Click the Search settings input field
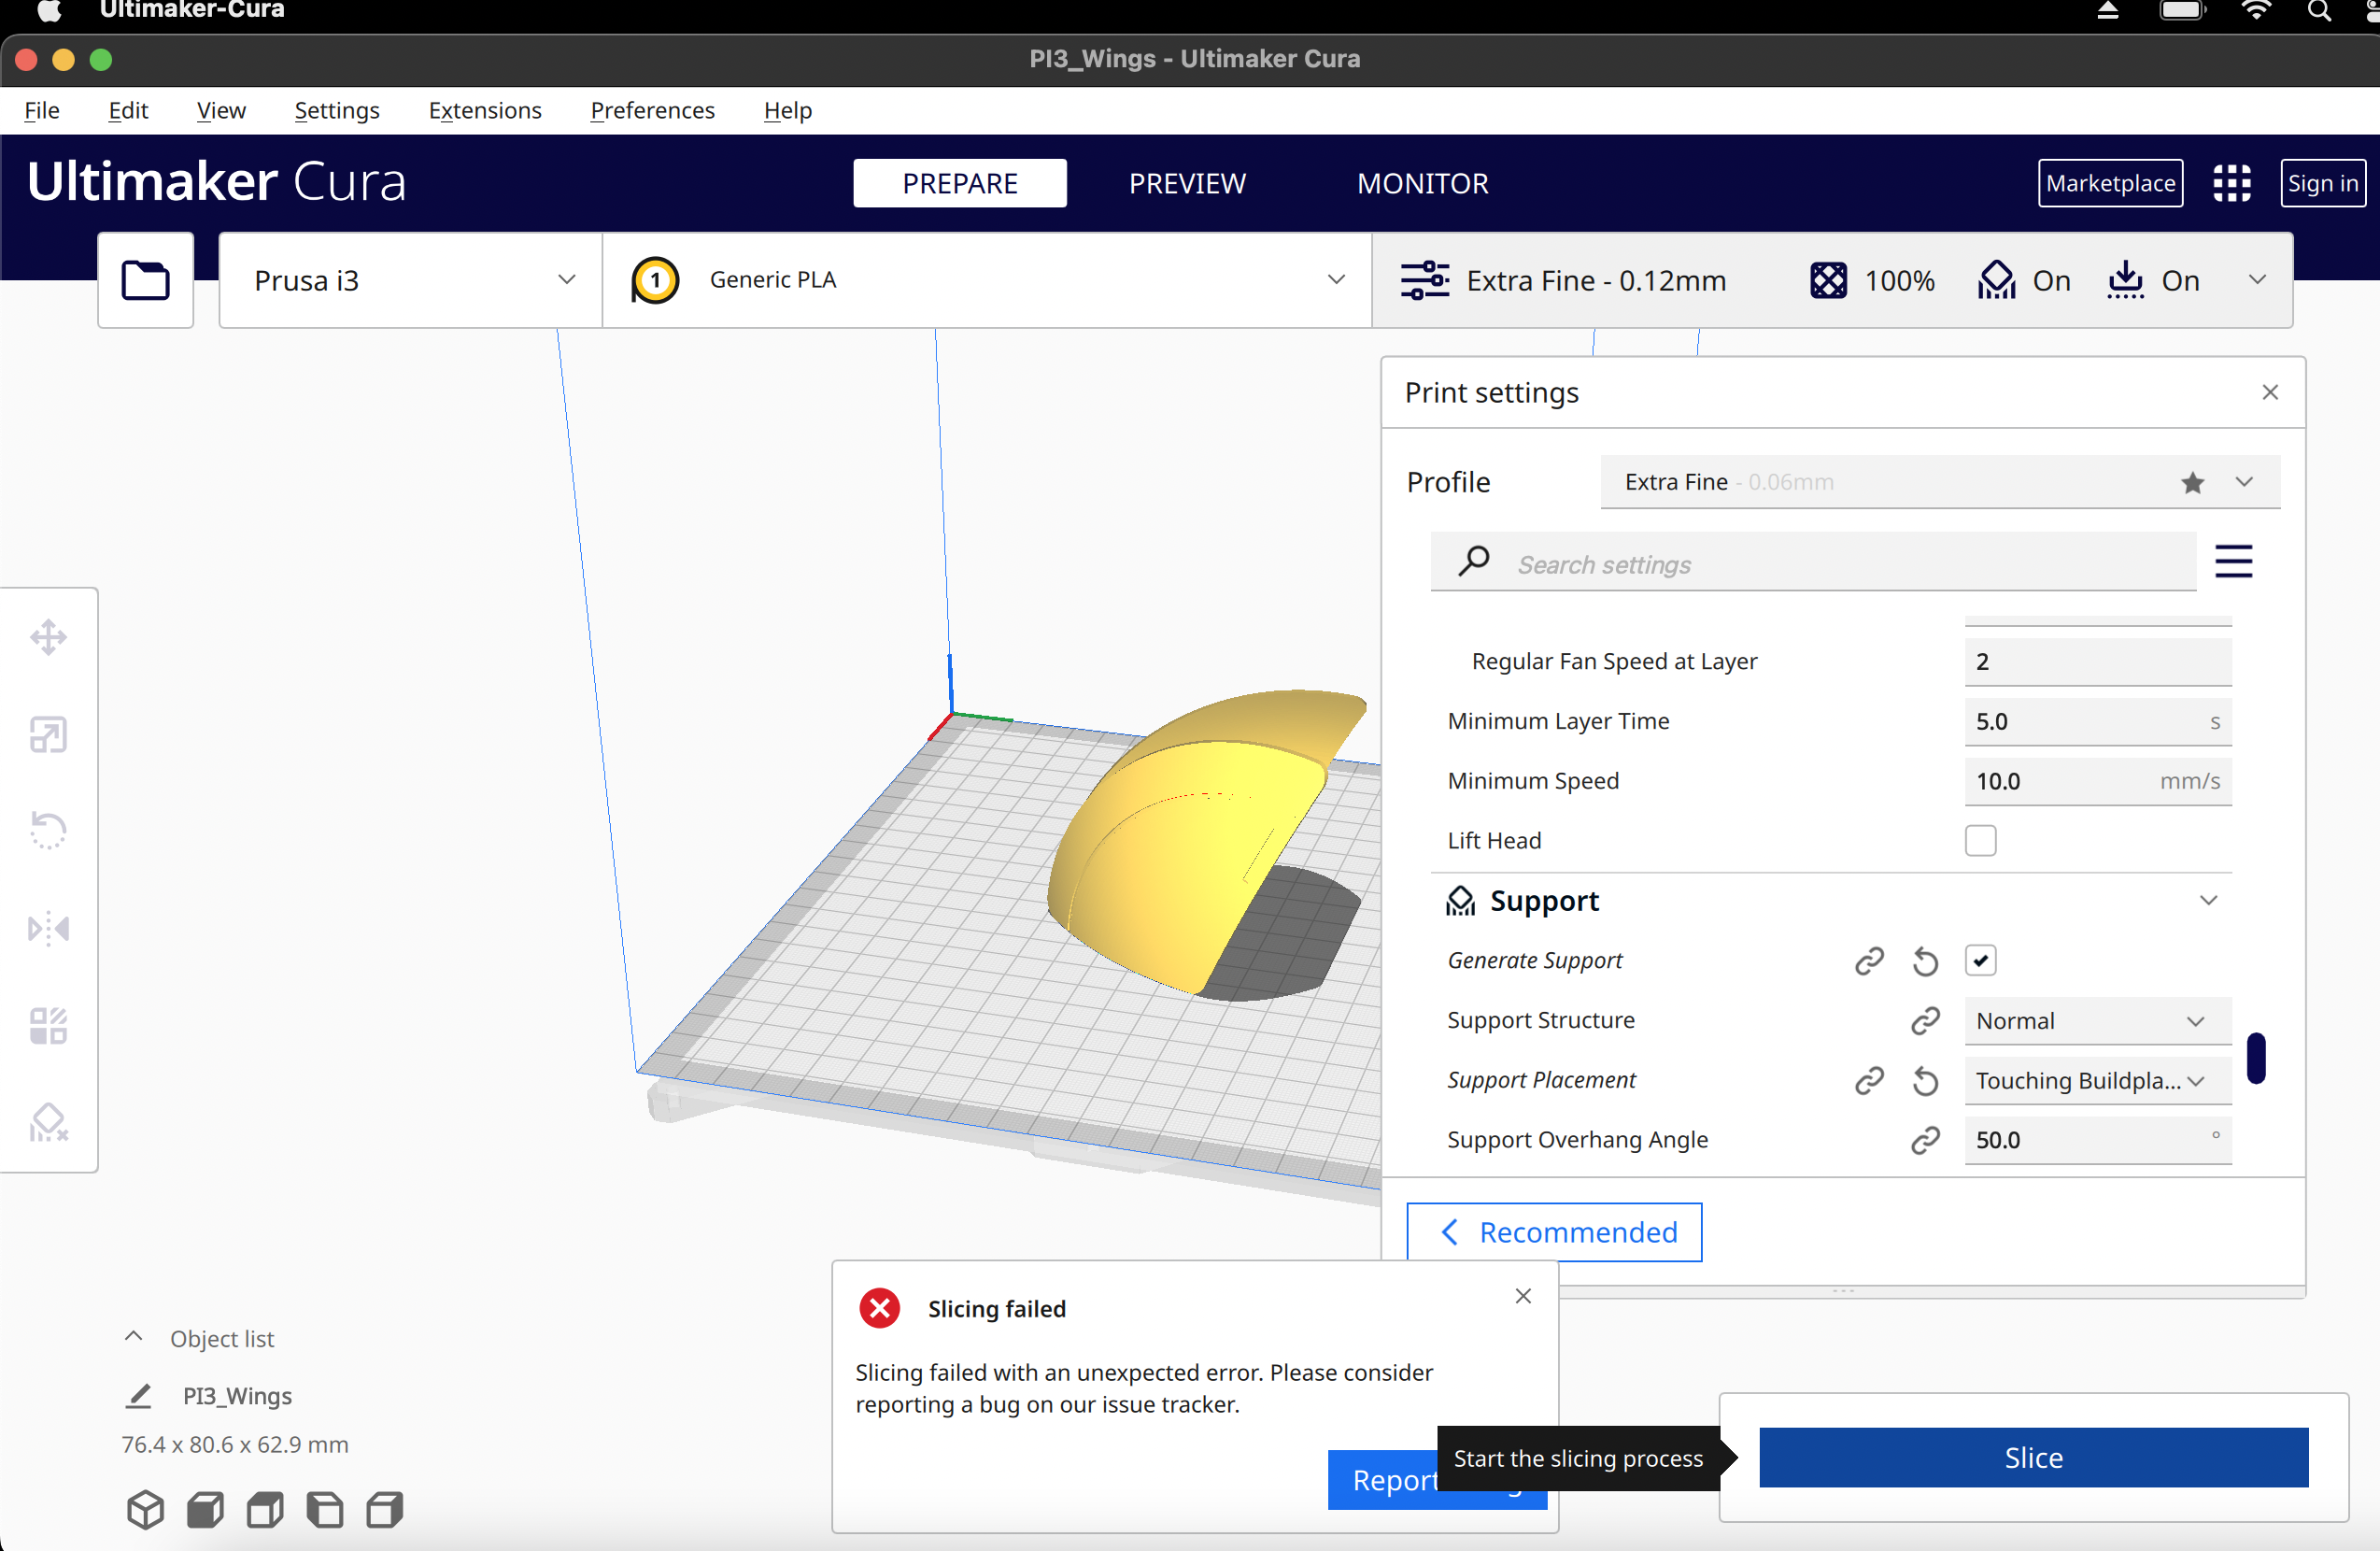Screen dimensions: 2380x1551 1810,563
